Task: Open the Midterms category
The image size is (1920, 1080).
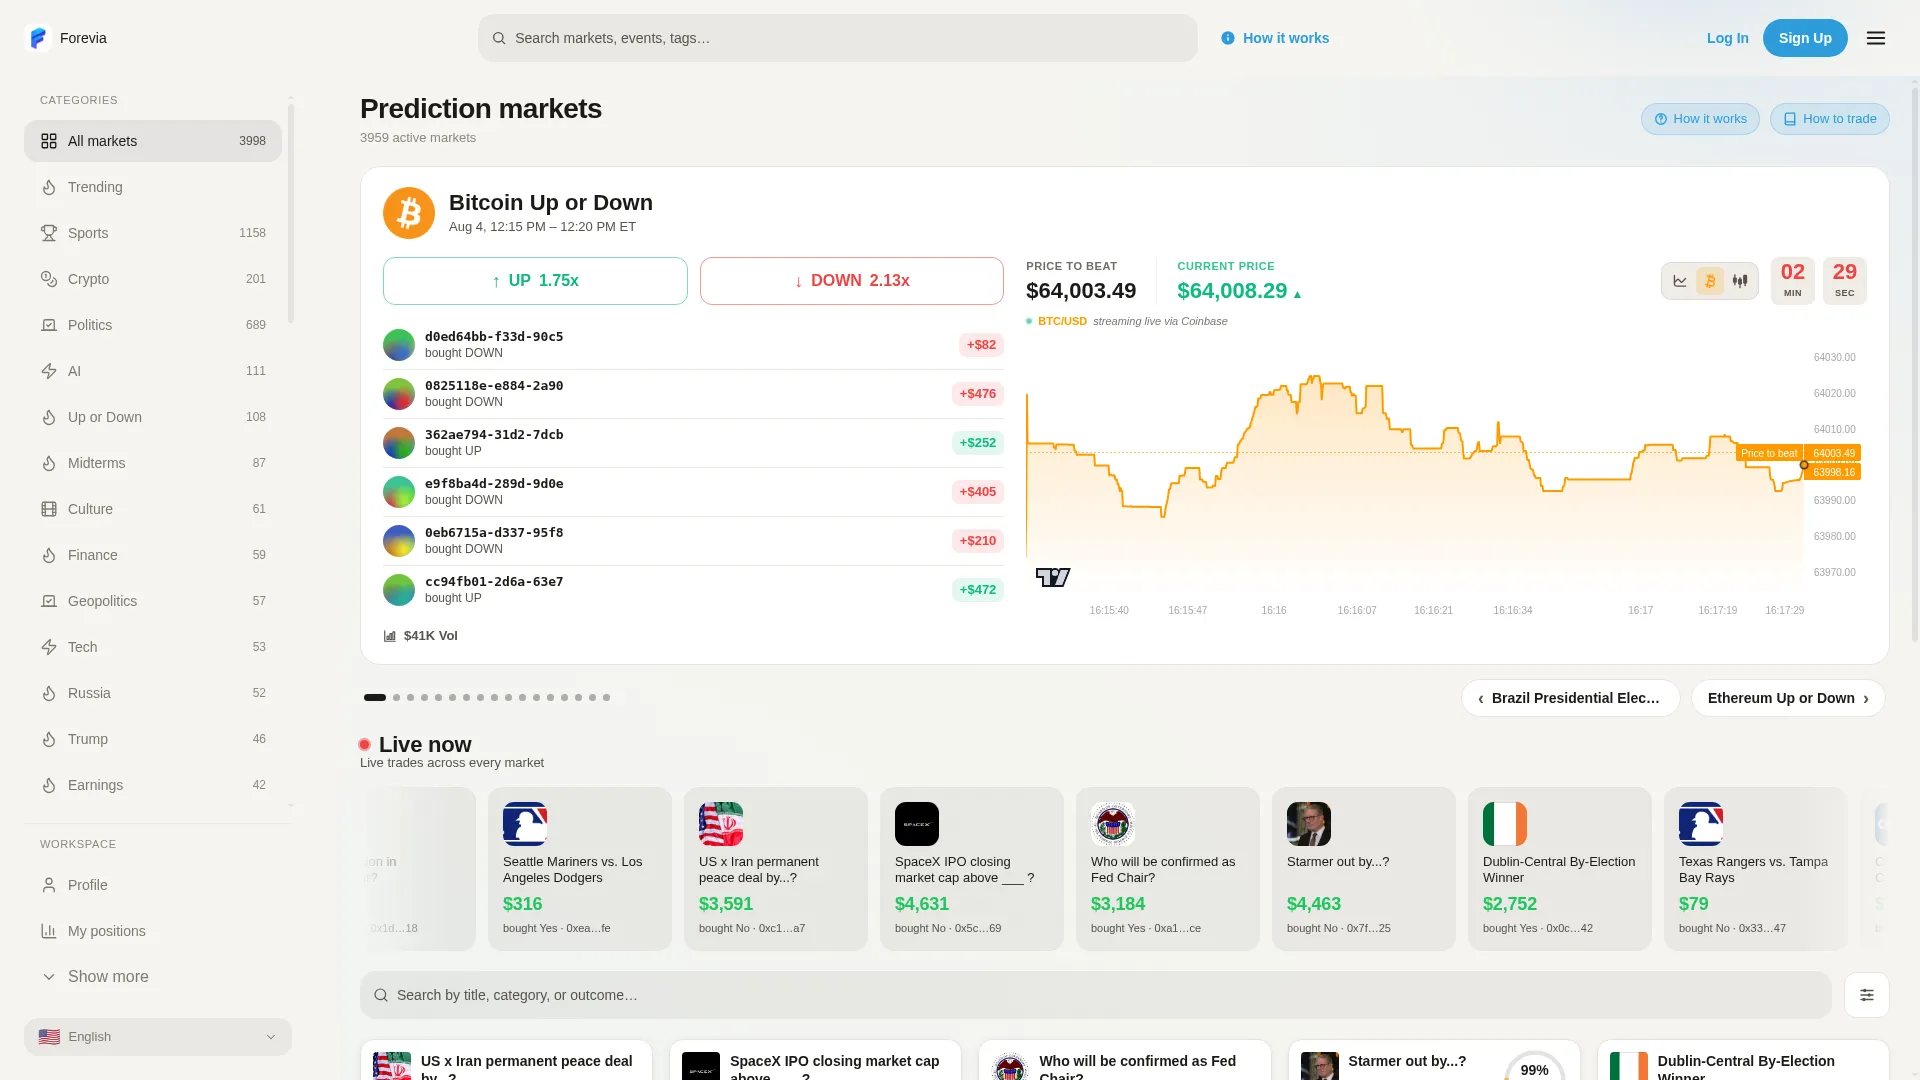Action: (153, 463)
